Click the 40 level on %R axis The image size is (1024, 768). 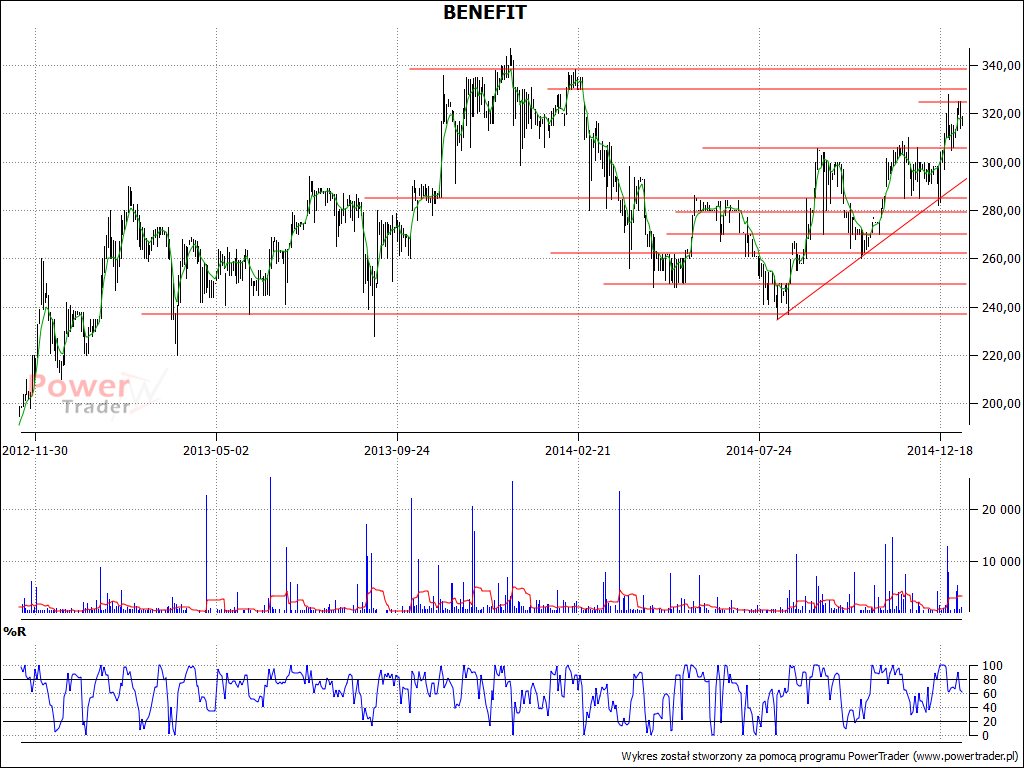(x=988, y=708)
